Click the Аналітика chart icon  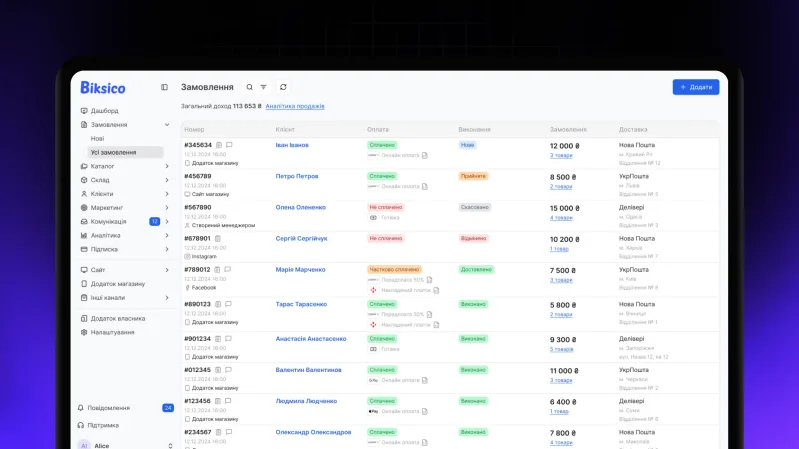point(84,235)
